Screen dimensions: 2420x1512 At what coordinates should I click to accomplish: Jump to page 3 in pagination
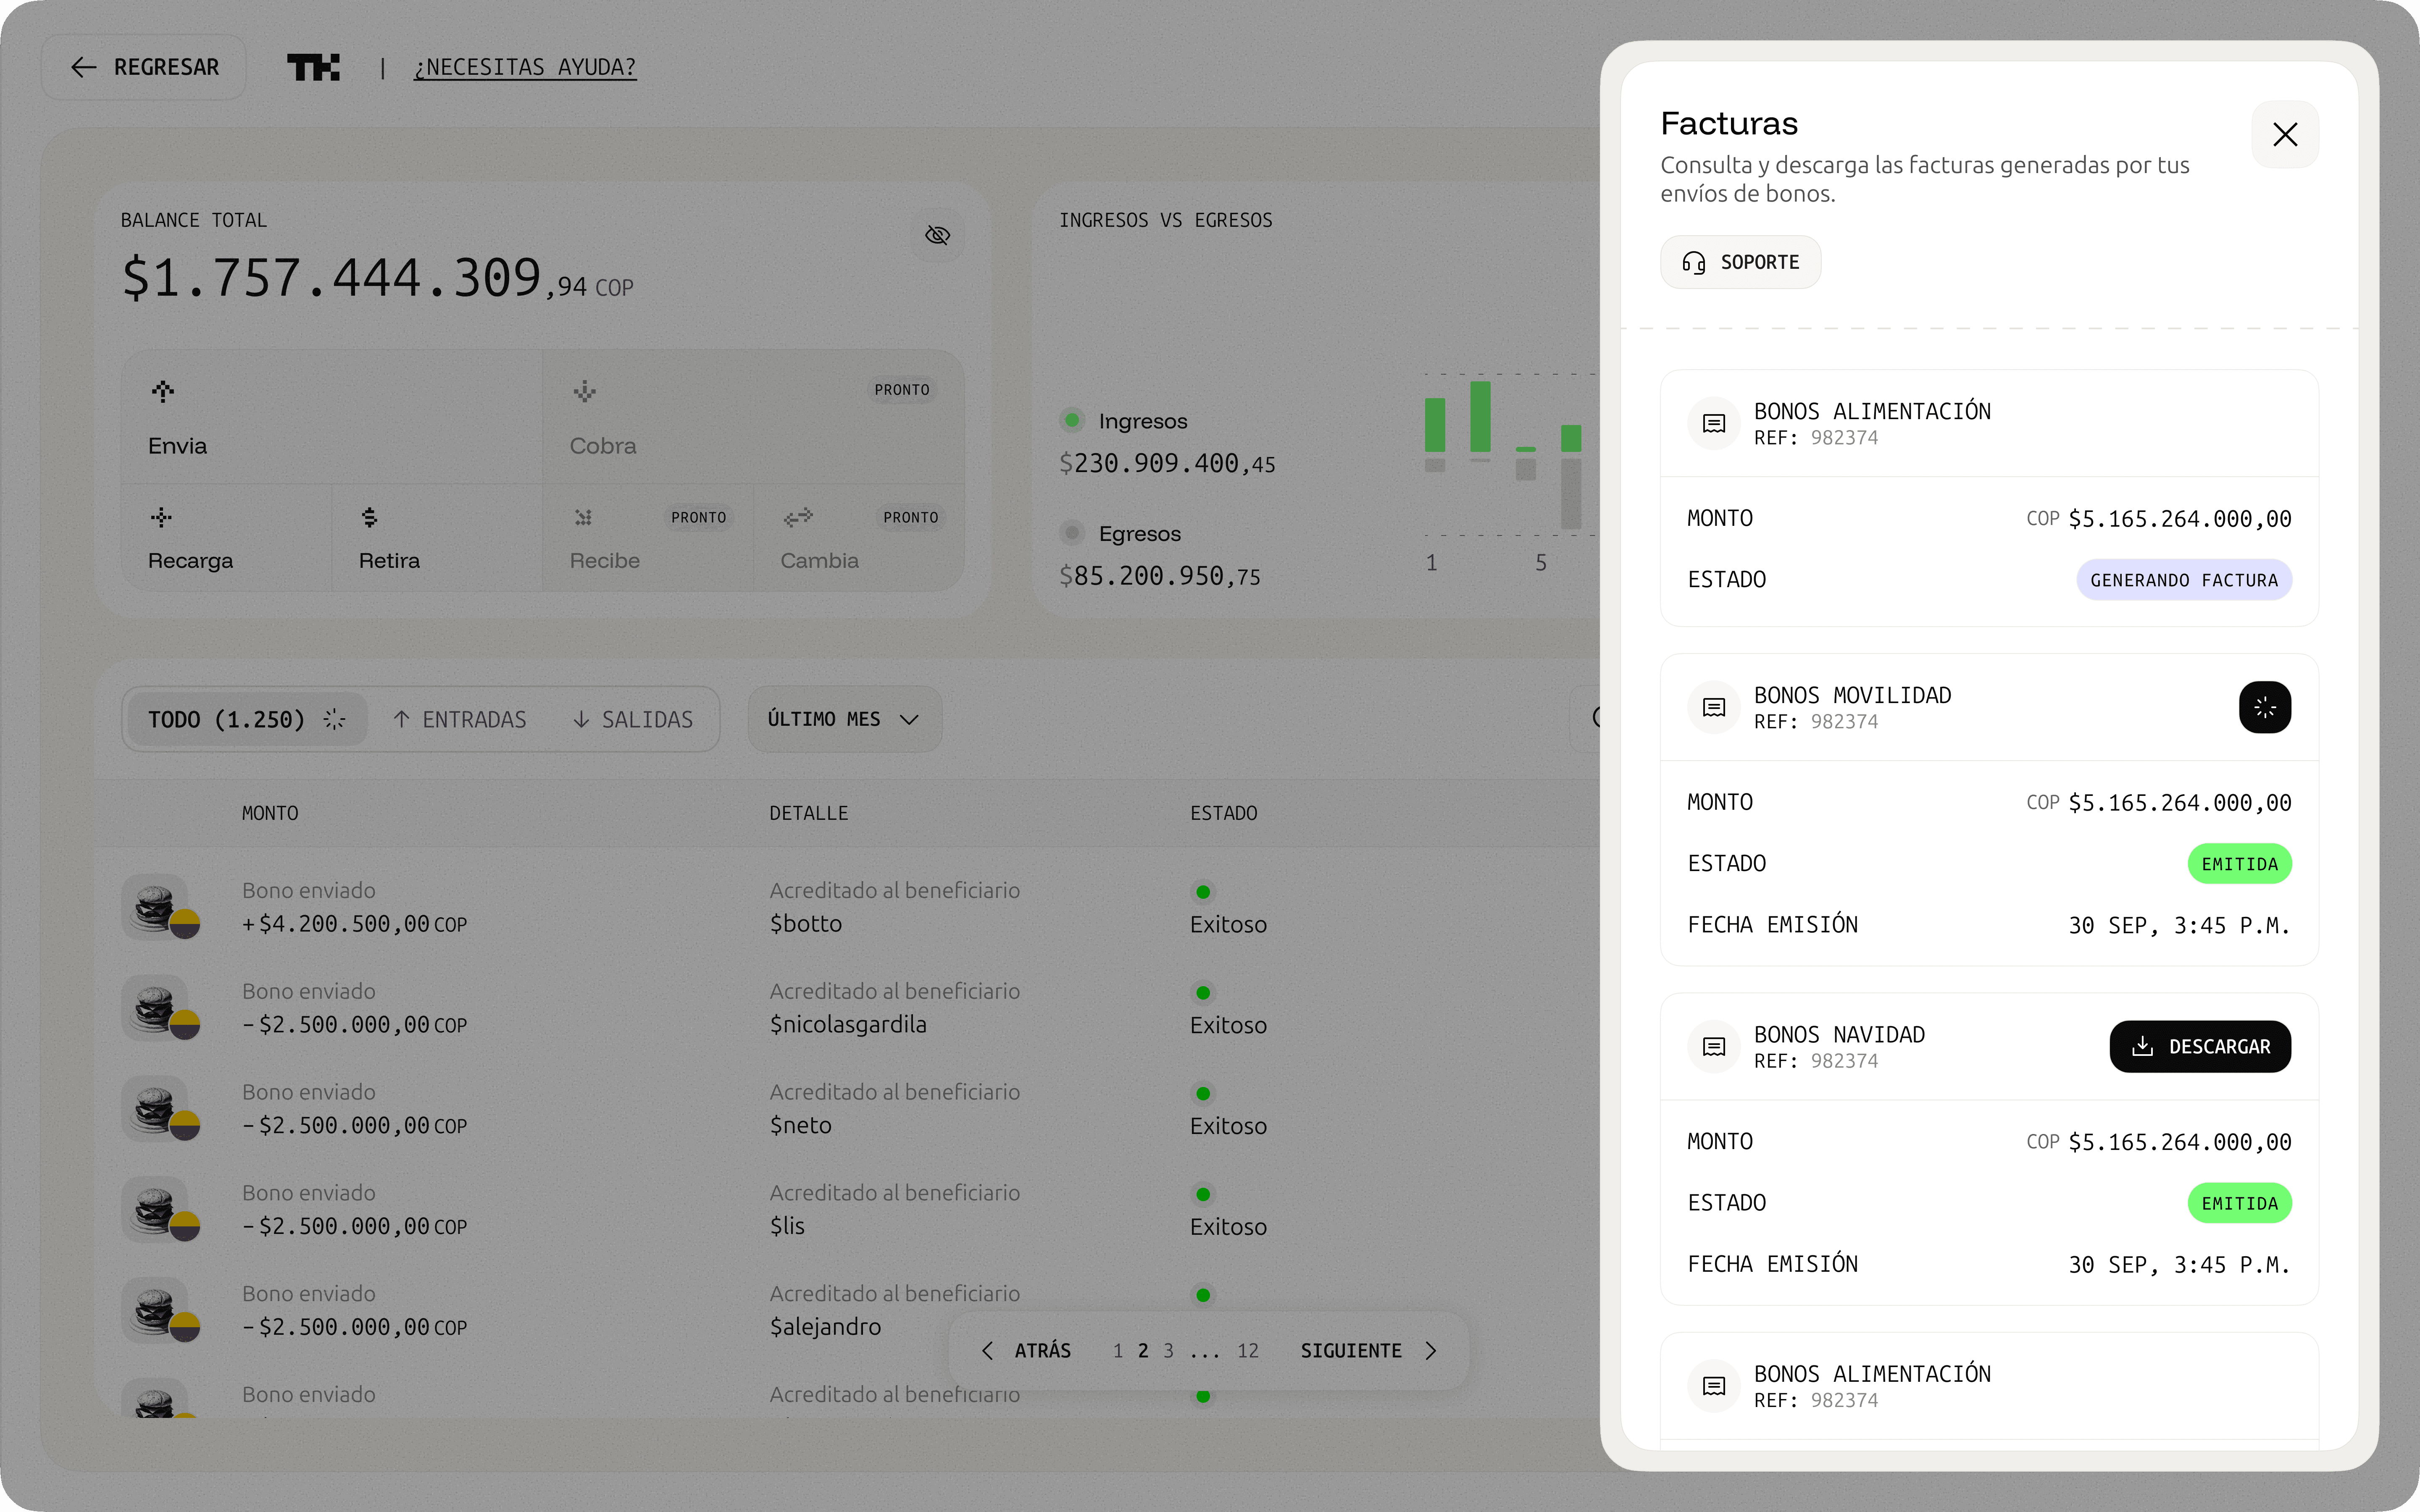[1168, 1351]
